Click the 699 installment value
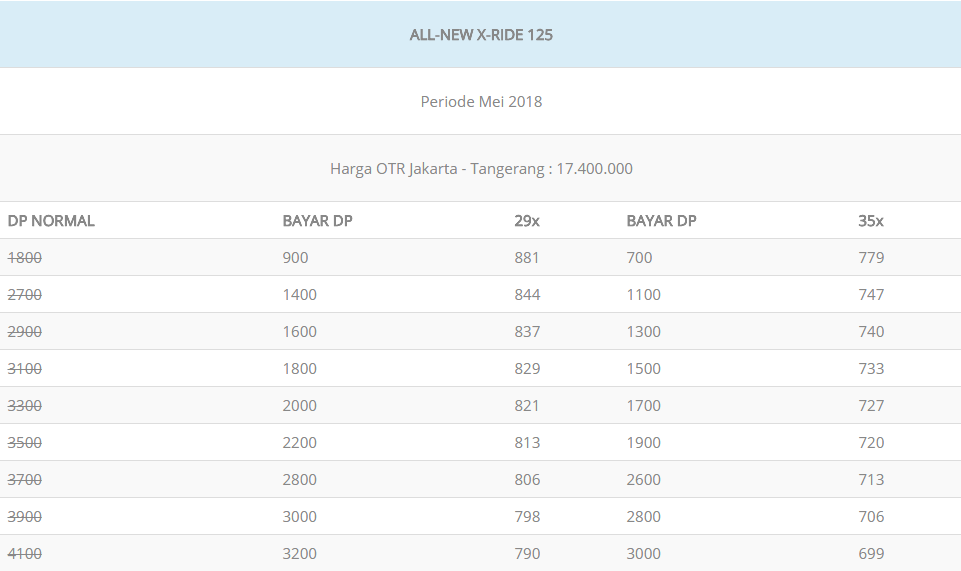Viewport: 961px width, 571px height. pos(871,554)
